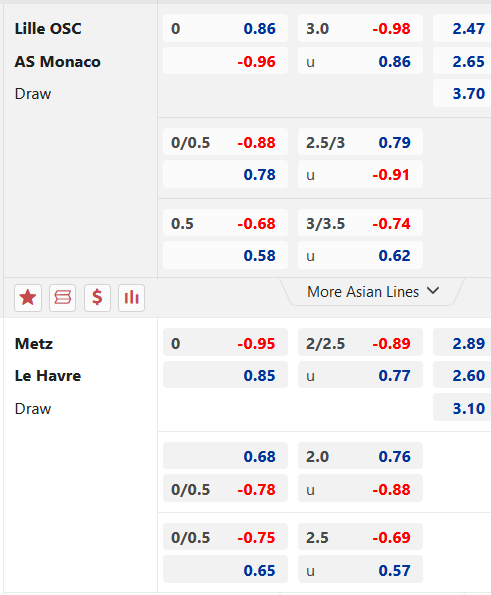Select Le Havre win odds 2.60
Image resolution: width=491 pixels, height=595 pixels.
pyautogui.click(x=462, y=375)
